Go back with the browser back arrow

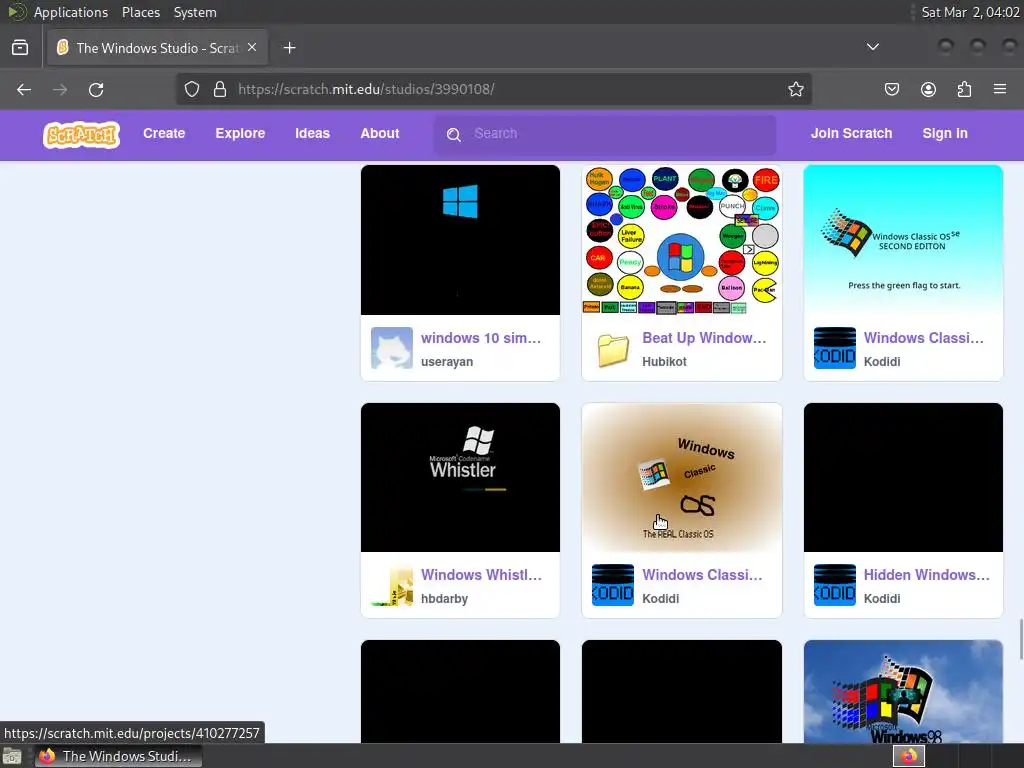24,89
